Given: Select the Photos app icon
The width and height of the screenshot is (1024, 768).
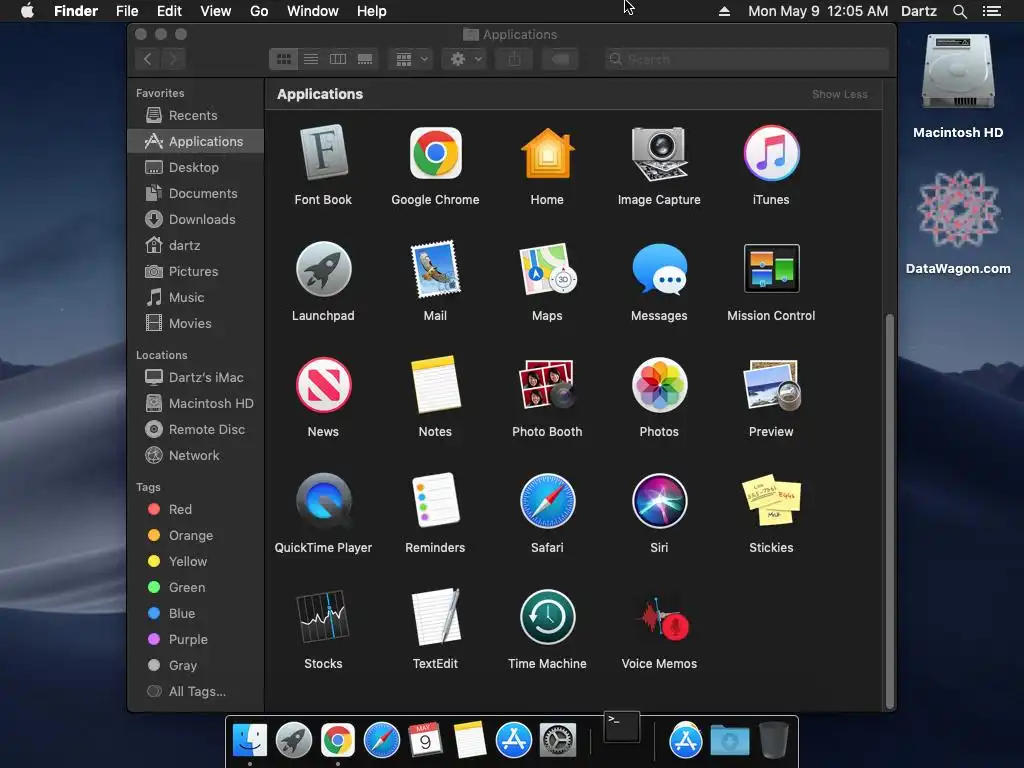Looking at the screenshot, I should (x=659, y=385).
